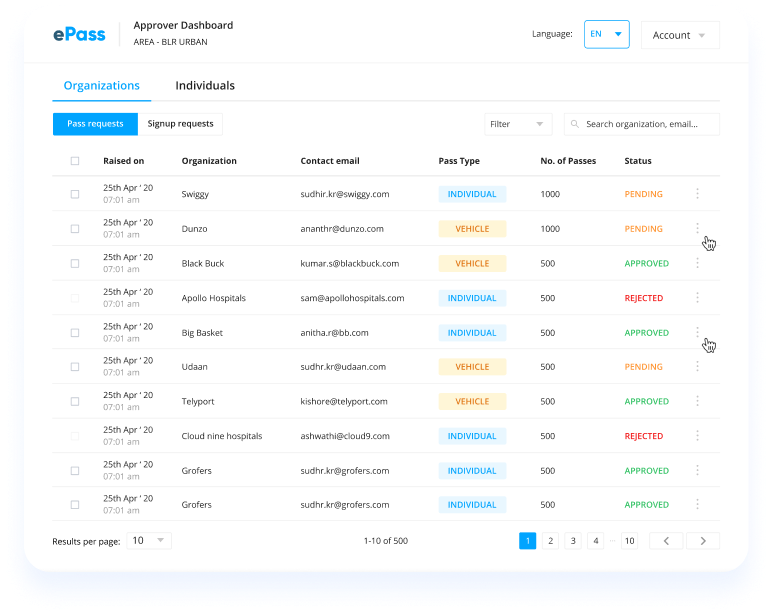The height and width of the screenshot is (612, 771).
Task: Check the box for the Swiggy request
Action: 75,194
